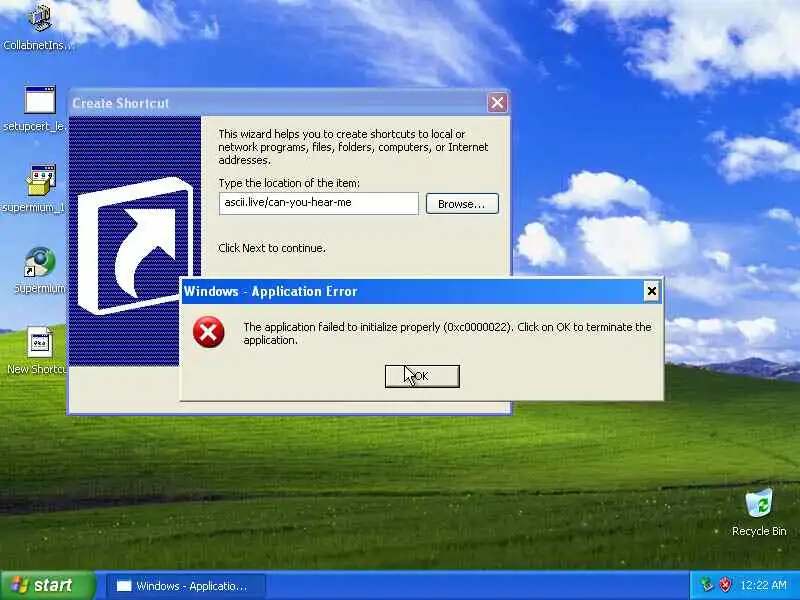Viewport: 800px width, 600px height.
Task: Close the Create Shortcut wizard window
Action: [x=497, y=103]
